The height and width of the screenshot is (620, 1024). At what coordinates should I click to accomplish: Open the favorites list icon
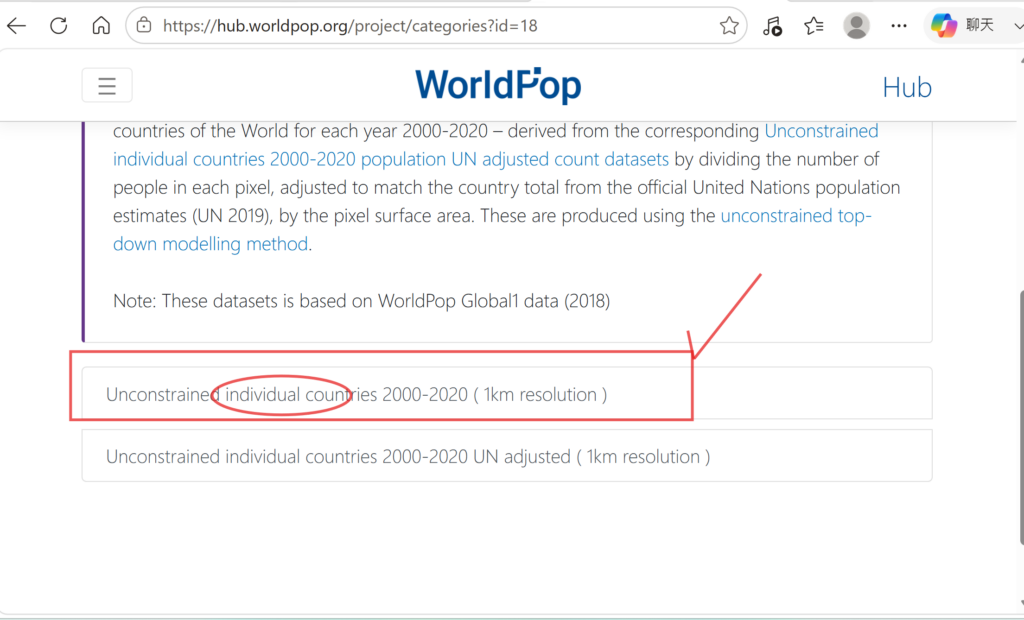tap(814, 25)
